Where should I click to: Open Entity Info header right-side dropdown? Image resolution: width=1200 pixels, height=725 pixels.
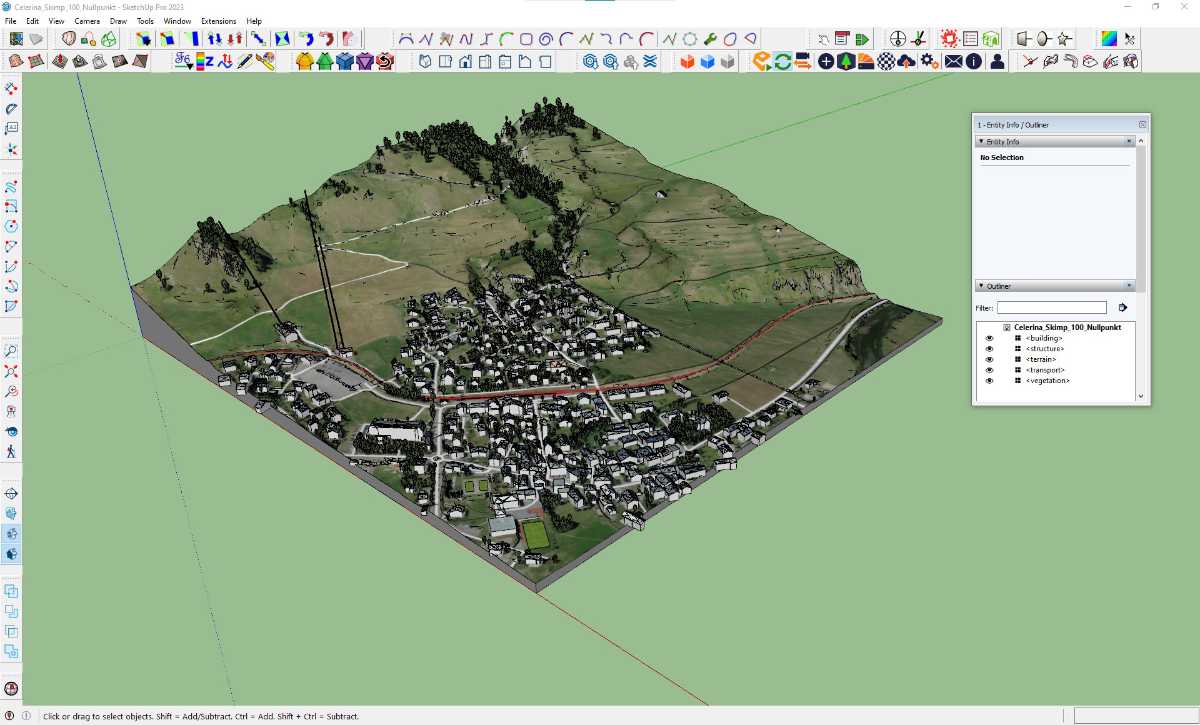pos(1130,142)
